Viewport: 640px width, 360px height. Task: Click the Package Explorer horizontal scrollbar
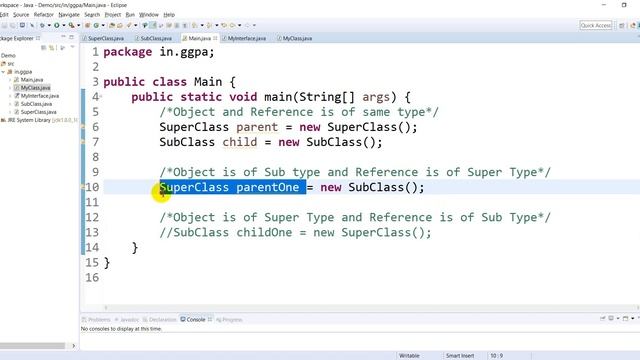point(32,346)
